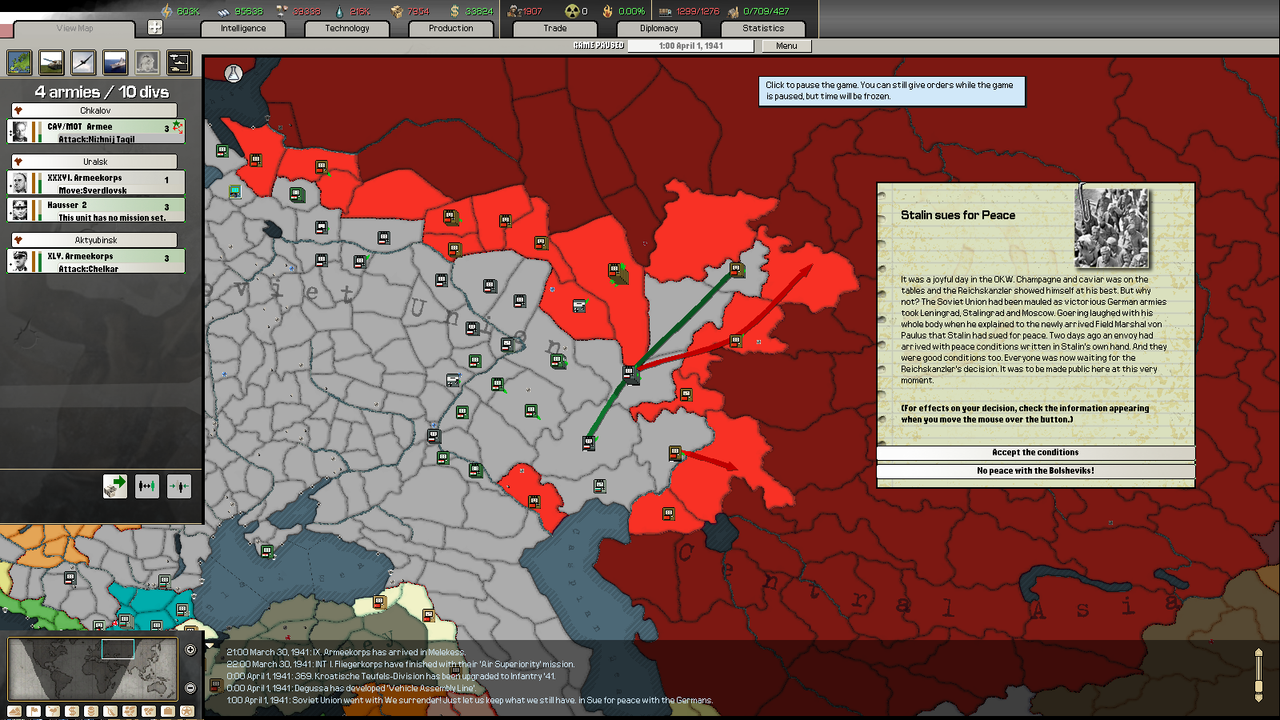
Task: Select the XLV. Armeekorps unit row
Action: [96, 261]
